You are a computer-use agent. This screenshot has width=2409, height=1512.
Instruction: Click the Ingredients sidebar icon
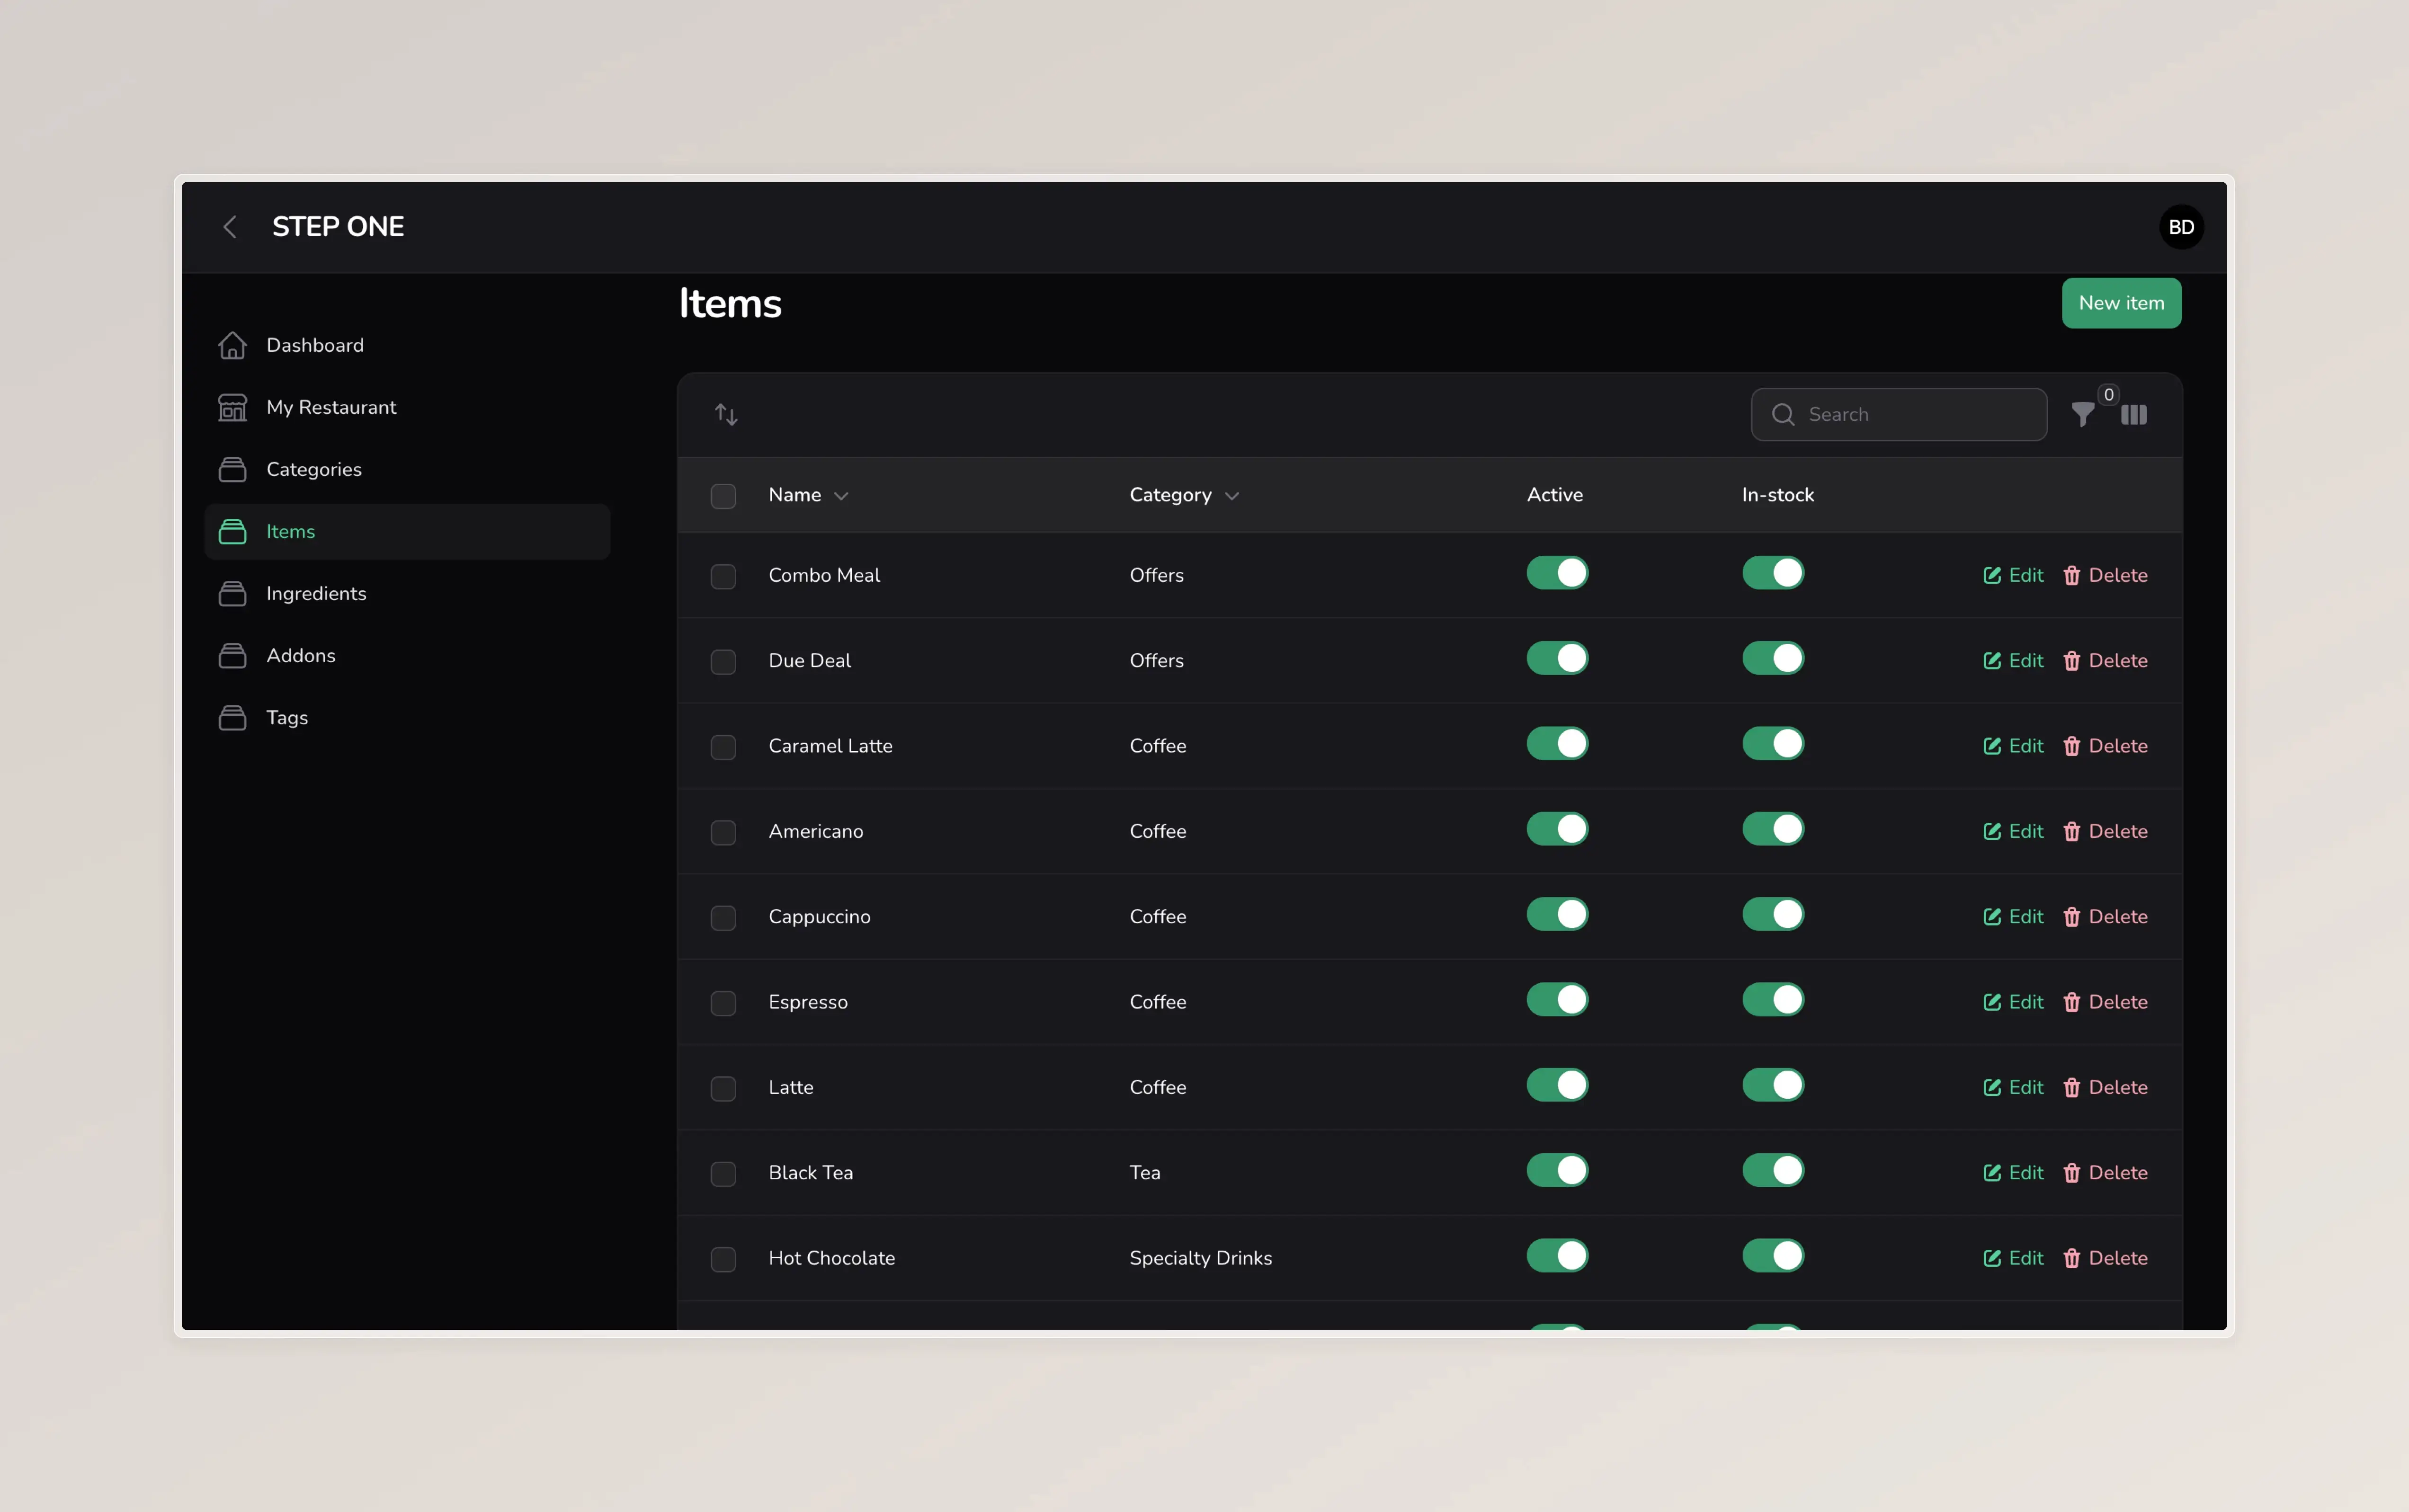(x=232, y=593)
